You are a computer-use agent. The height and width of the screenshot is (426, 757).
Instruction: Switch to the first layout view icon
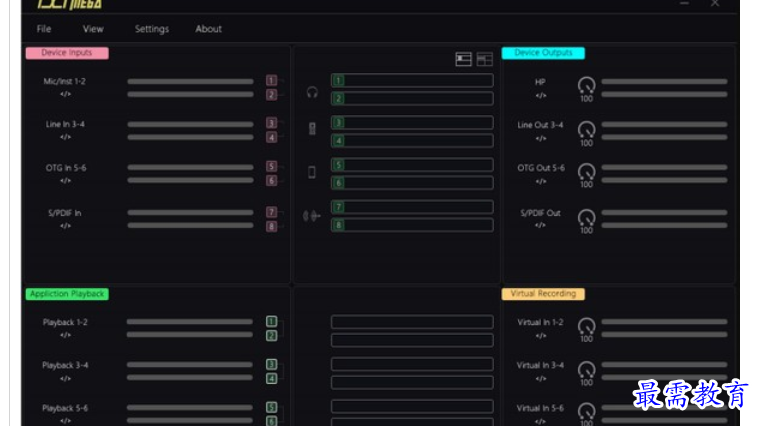pos(463,59)
